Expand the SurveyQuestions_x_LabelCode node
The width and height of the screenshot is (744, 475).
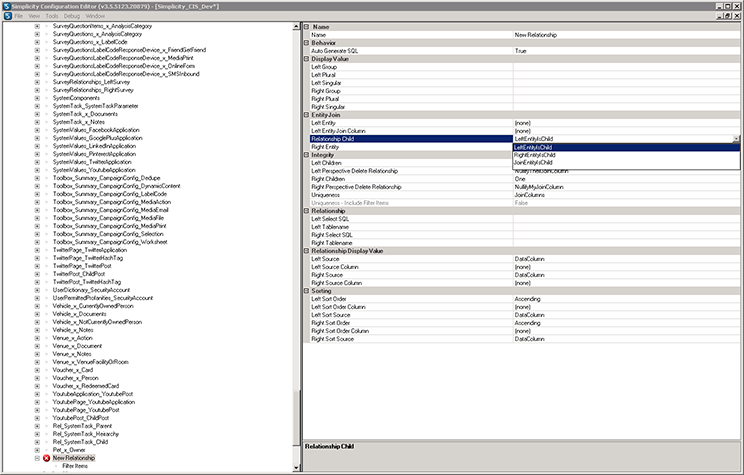click(37, 42)
